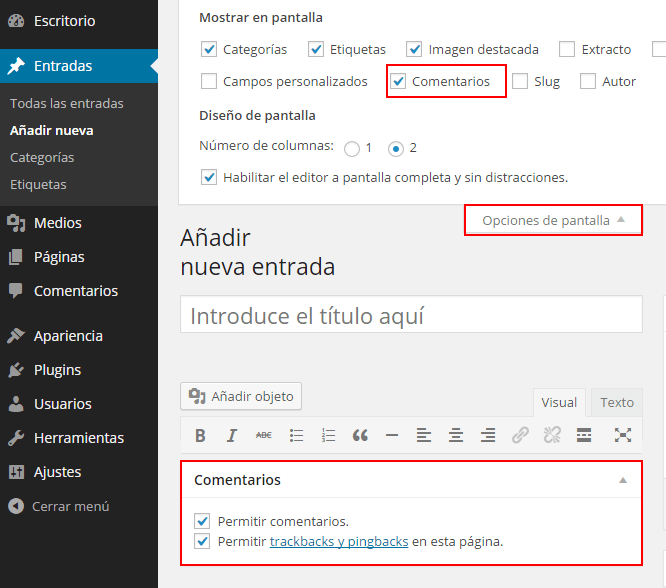
Task: Click the Cerrar menú arrow icon
Action: point(16,506)
